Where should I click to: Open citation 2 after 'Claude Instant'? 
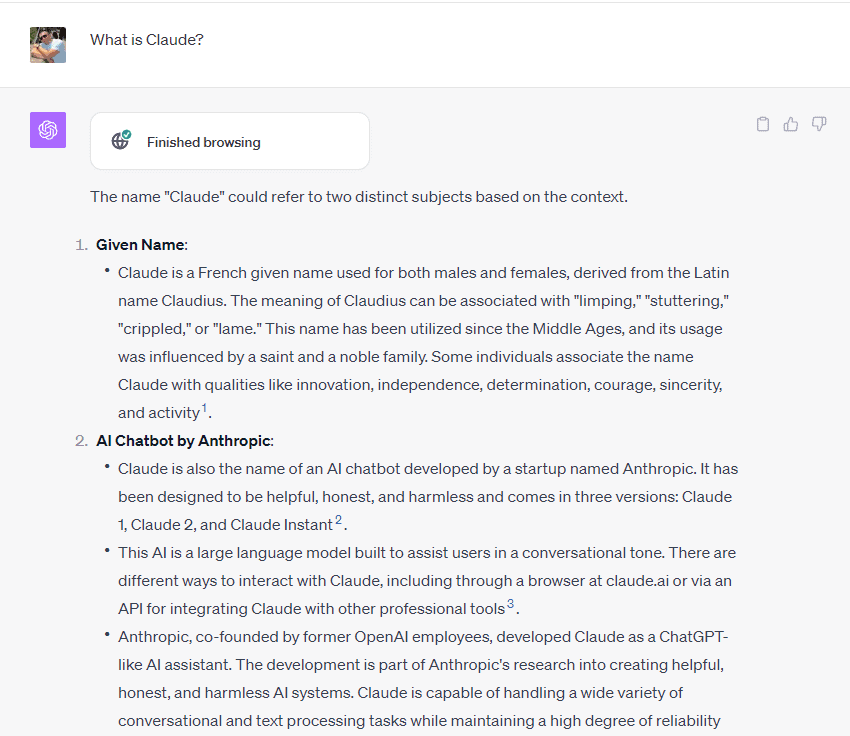[x=338, y=520]
